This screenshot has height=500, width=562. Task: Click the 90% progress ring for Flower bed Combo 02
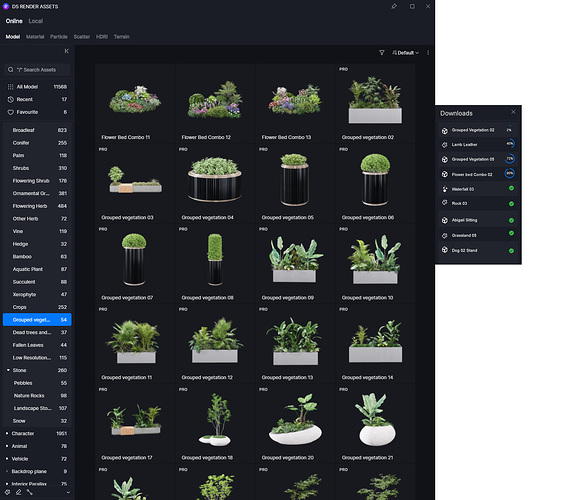[510, 173]
